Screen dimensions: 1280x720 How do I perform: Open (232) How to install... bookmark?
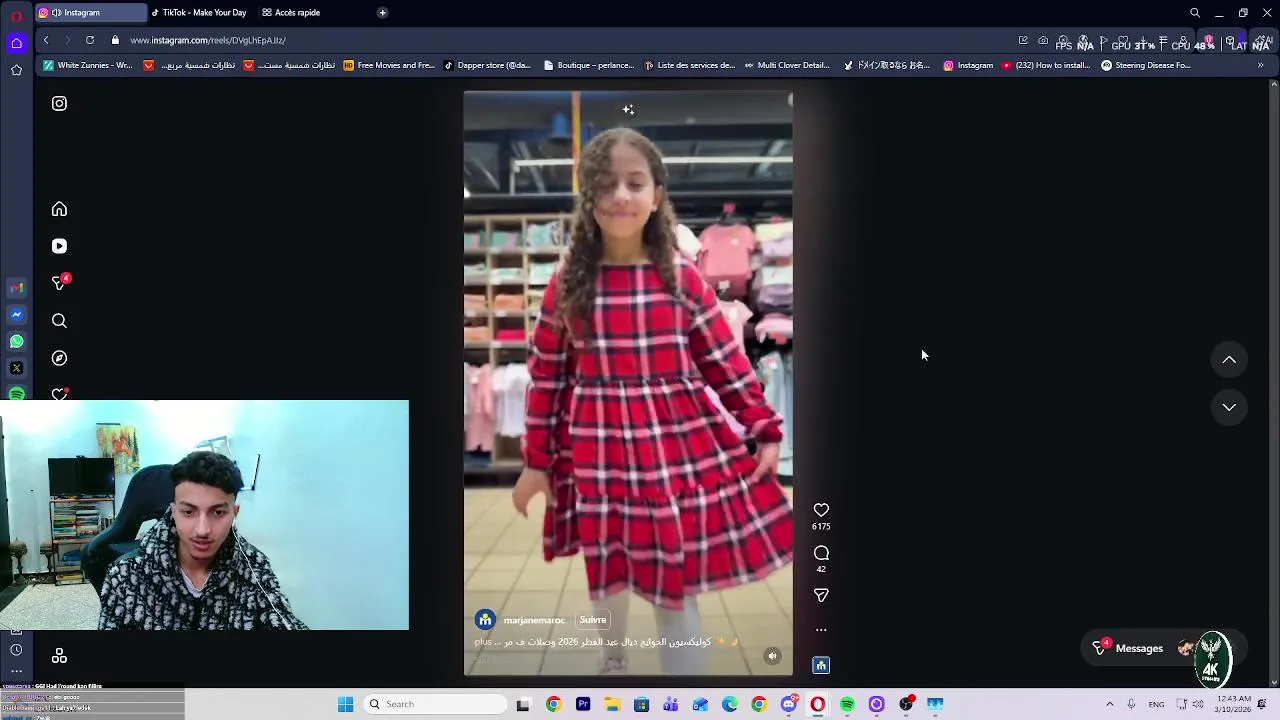(x=1046, y=65)
